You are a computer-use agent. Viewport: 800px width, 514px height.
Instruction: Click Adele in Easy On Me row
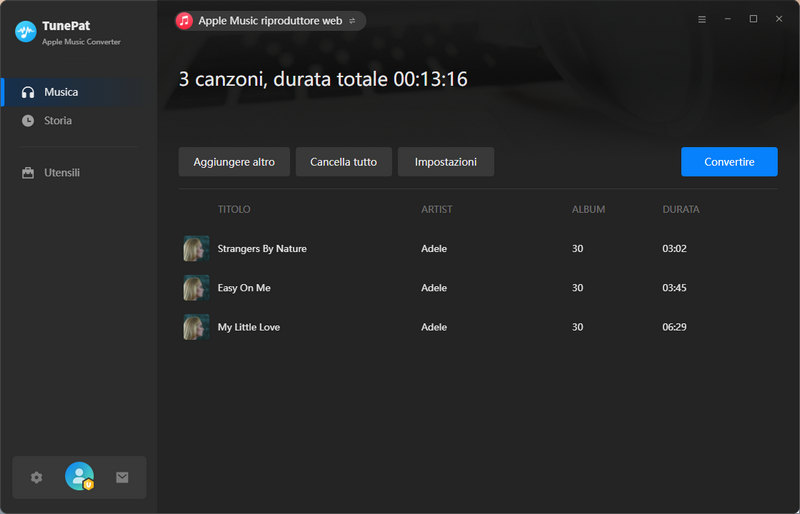pyautogui.click(x=434, y=288)
